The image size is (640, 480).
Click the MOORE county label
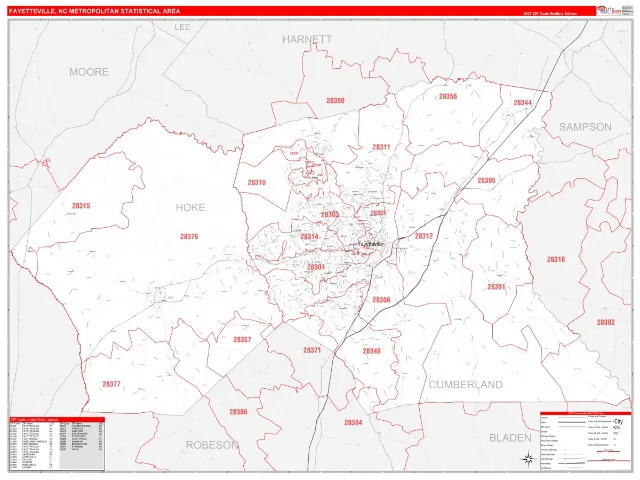tap(89, 72)
